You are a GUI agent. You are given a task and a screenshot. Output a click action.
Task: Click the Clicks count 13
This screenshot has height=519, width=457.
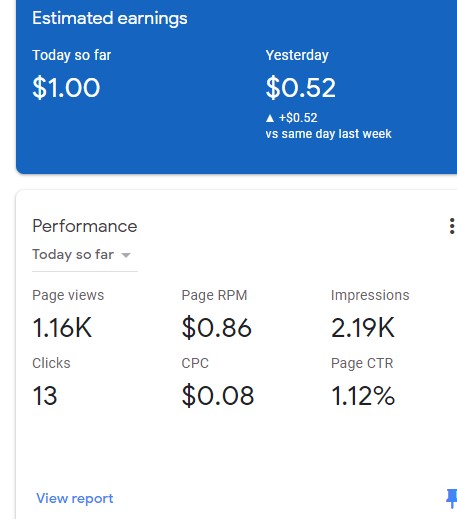(x=45, y=396)
